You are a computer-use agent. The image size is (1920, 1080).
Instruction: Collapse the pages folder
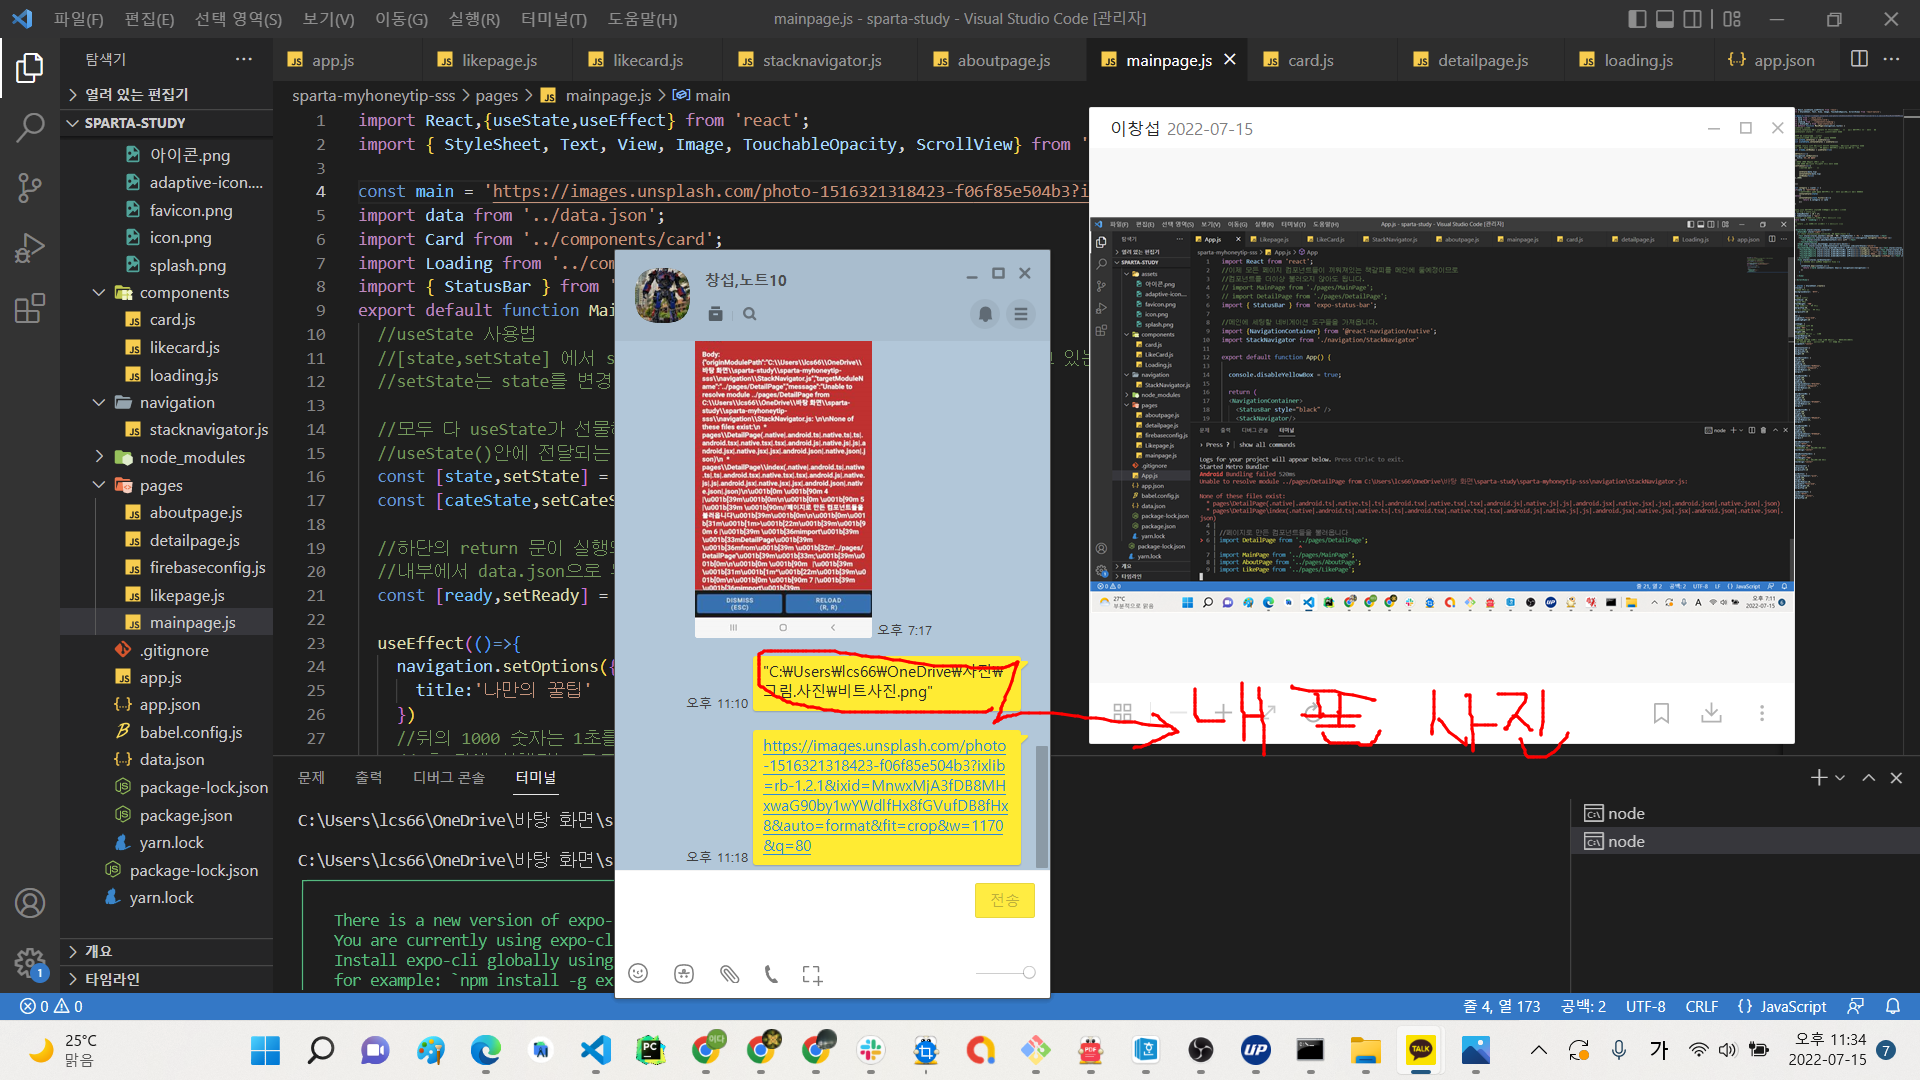[160, 485]
